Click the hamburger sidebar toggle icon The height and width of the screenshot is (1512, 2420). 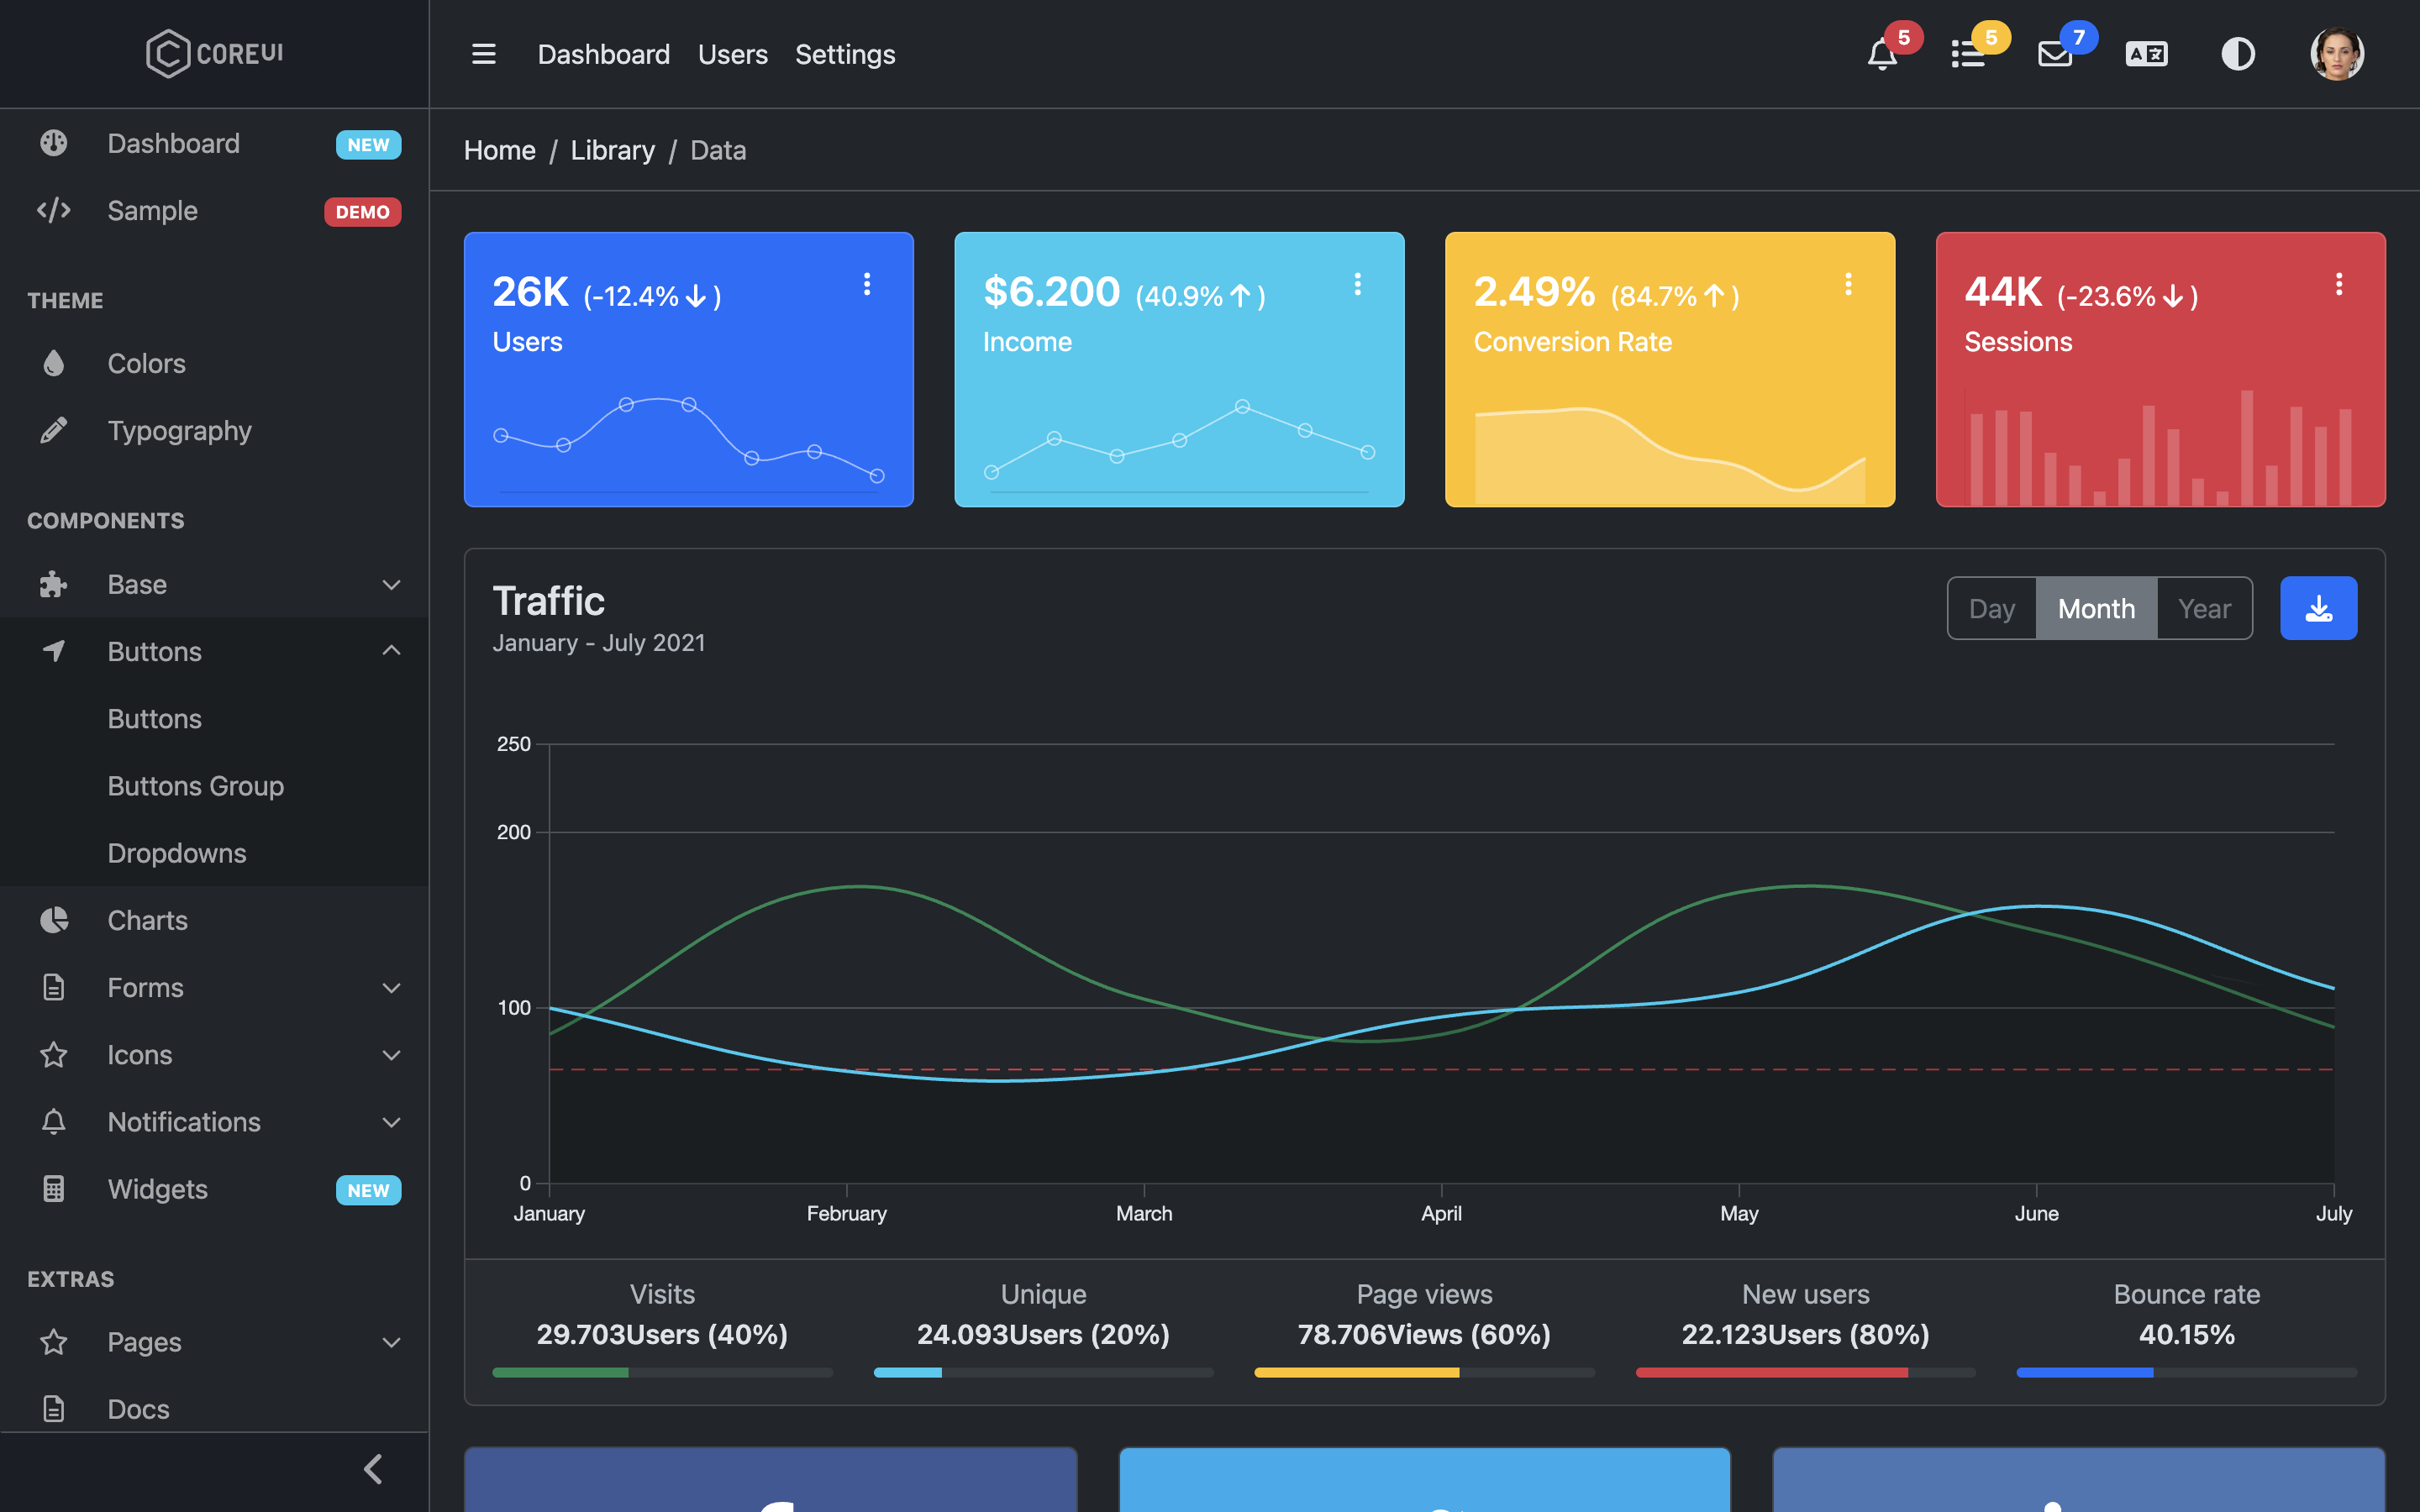tap(484, 54)
